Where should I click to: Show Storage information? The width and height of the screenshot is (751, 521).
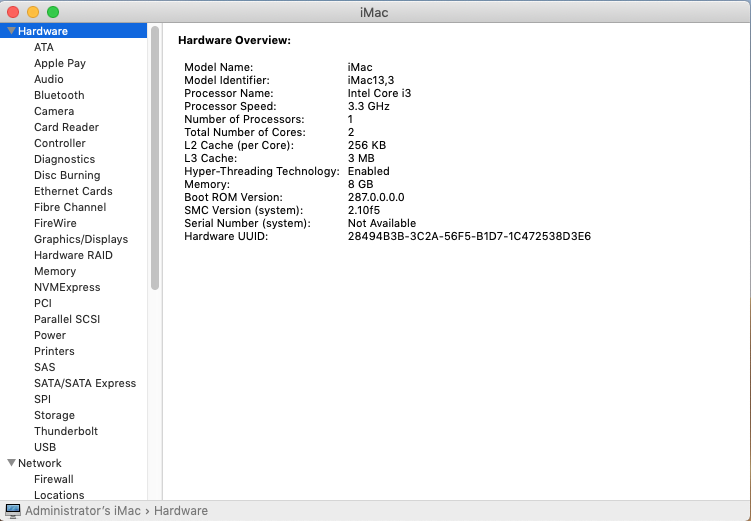click(54, 415)
